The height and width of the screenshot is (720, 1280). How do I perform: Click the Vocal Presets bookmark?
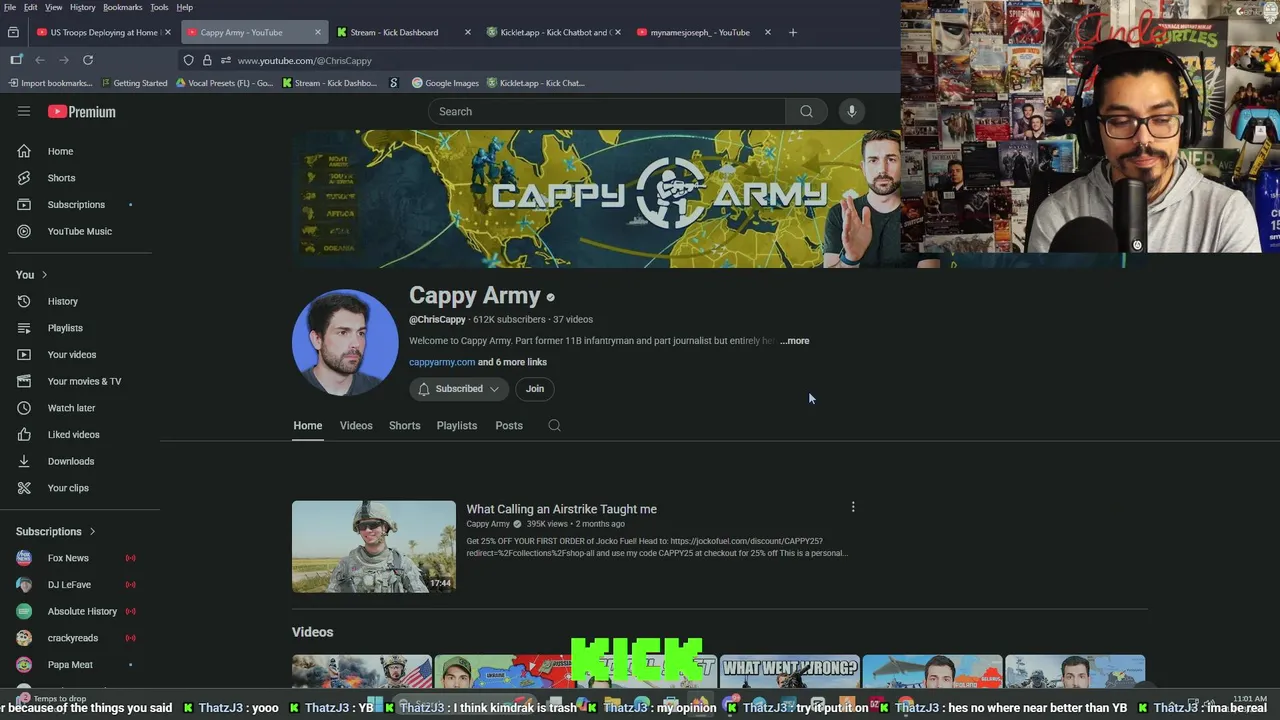click(224, 83)
